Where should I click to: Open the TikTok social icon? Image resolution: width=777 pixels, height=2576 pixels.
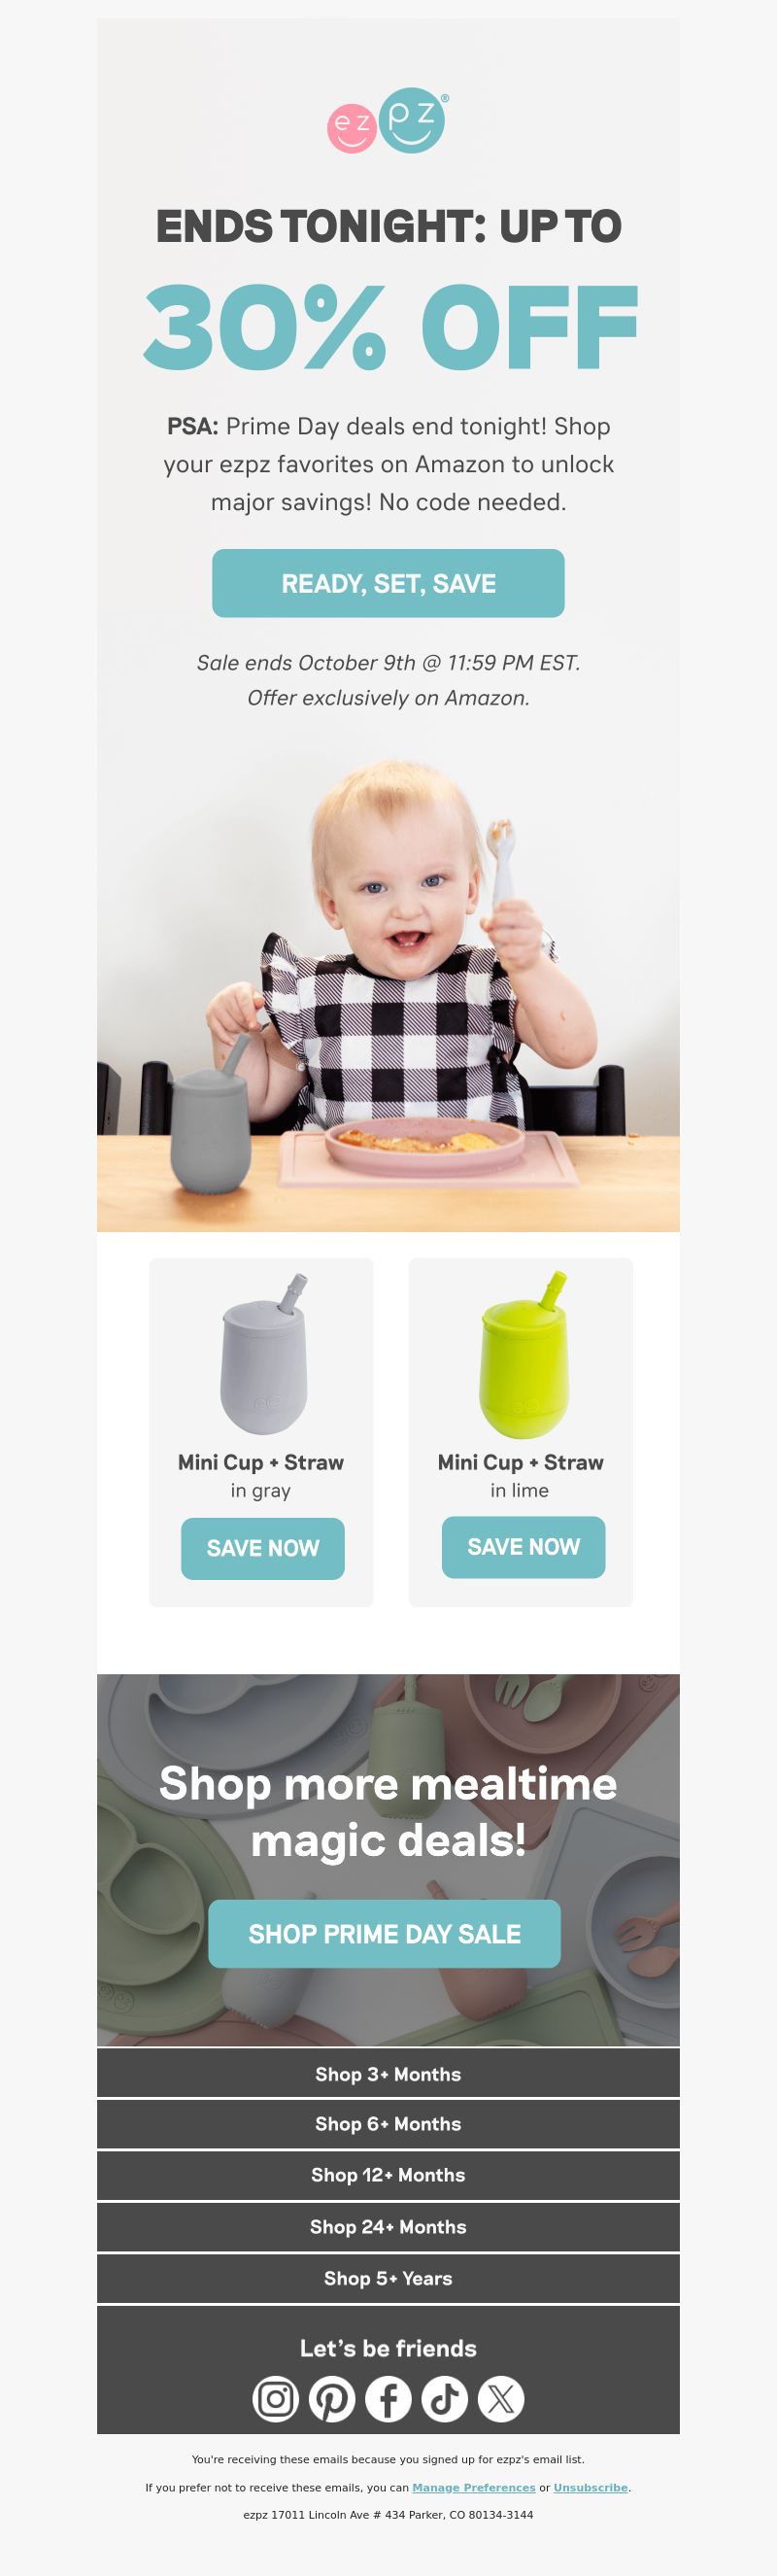coord(445,2399)
